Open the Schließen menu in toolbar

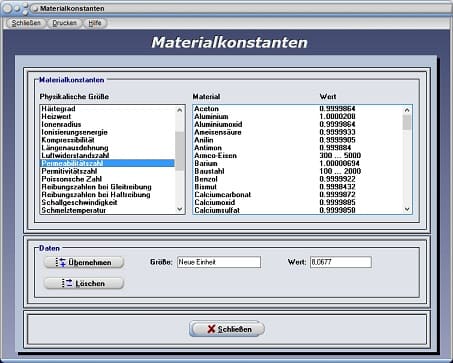pyautogui.click(x=26, y=23)
